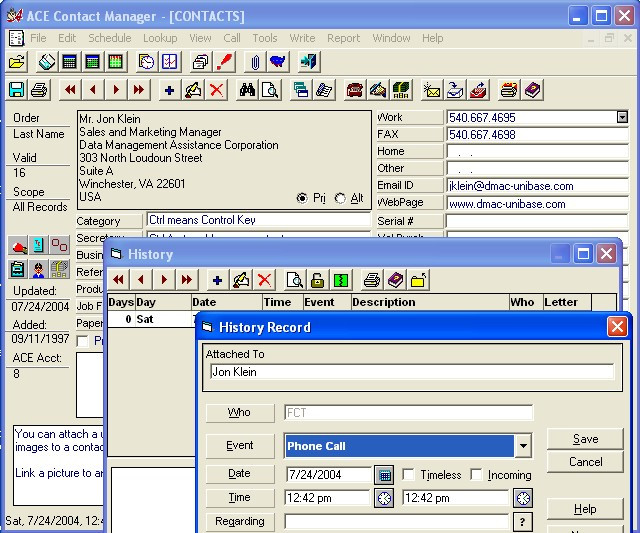Click the USA map icon
The height and width of the screenshot is (533, 640).
pos(278,62)
